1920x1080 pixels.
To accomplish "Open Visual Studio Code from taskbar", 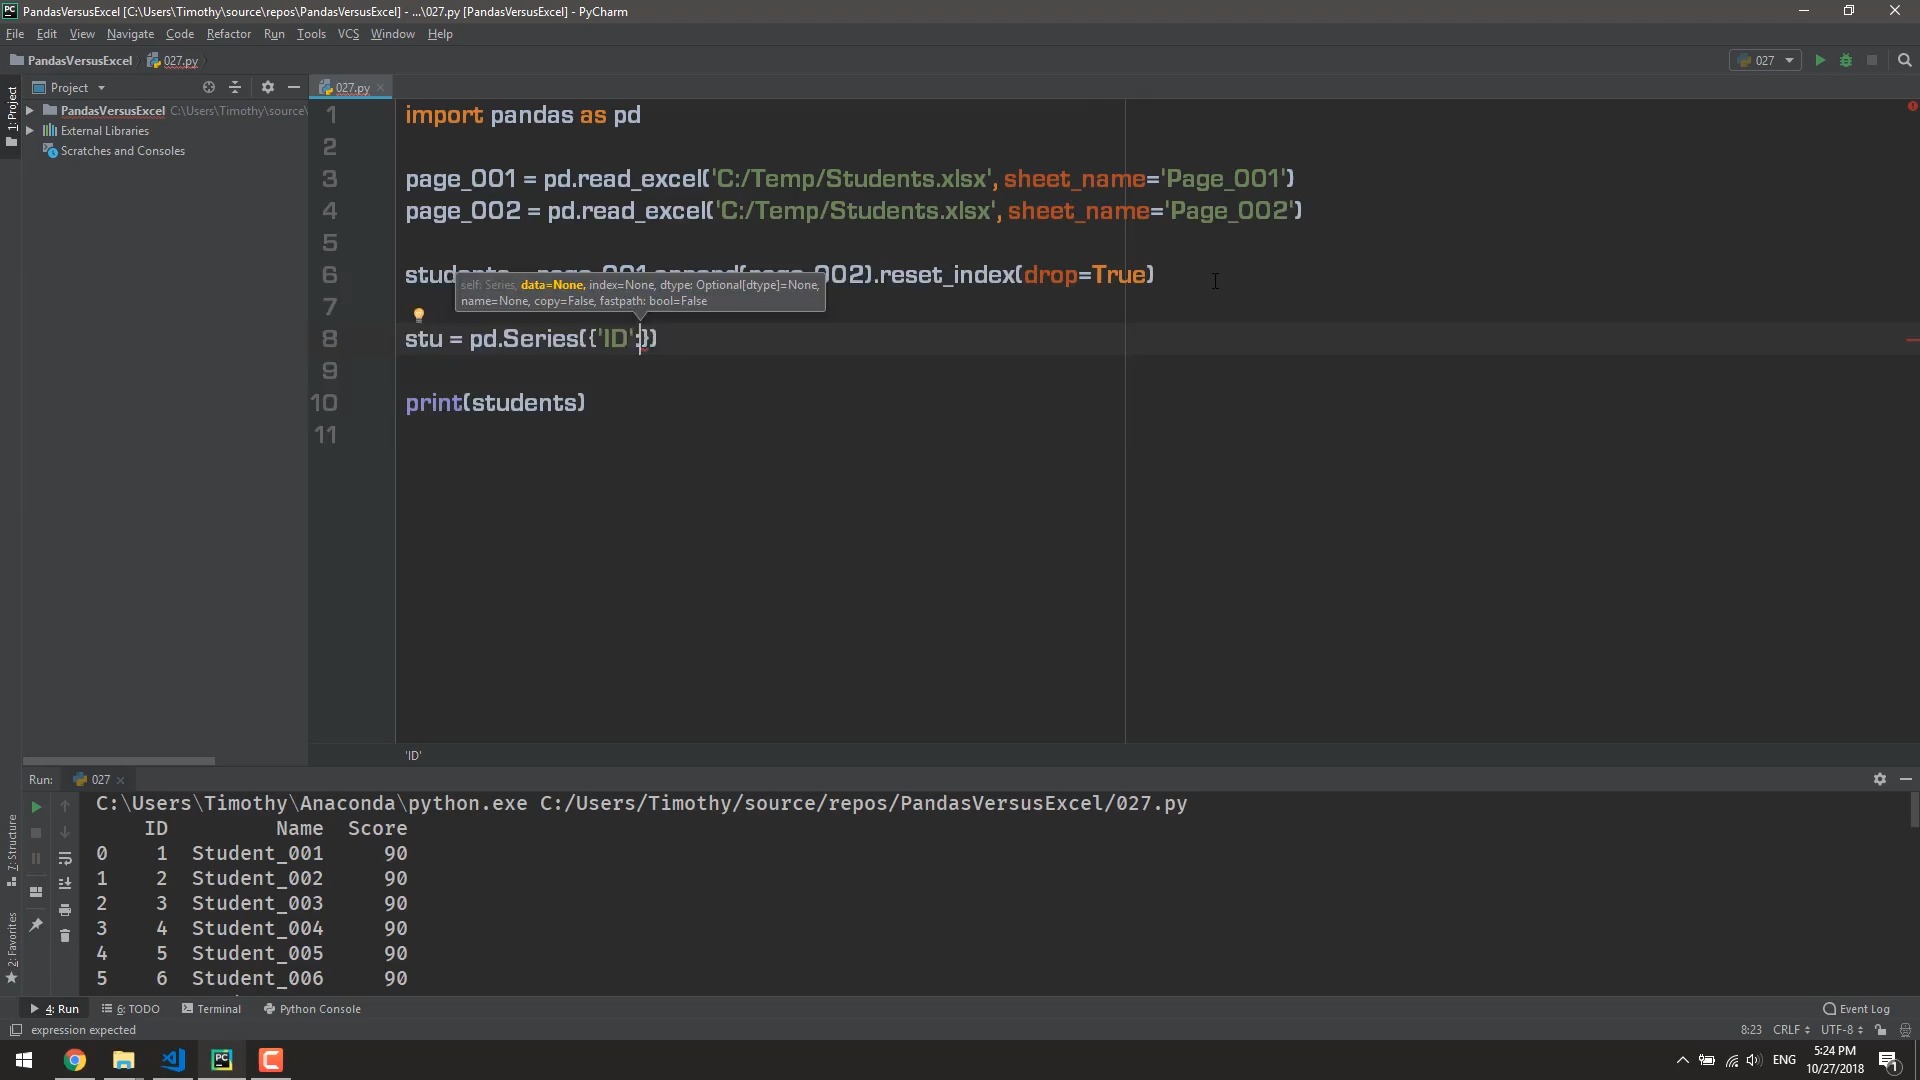I will (x=173, y=1060).
